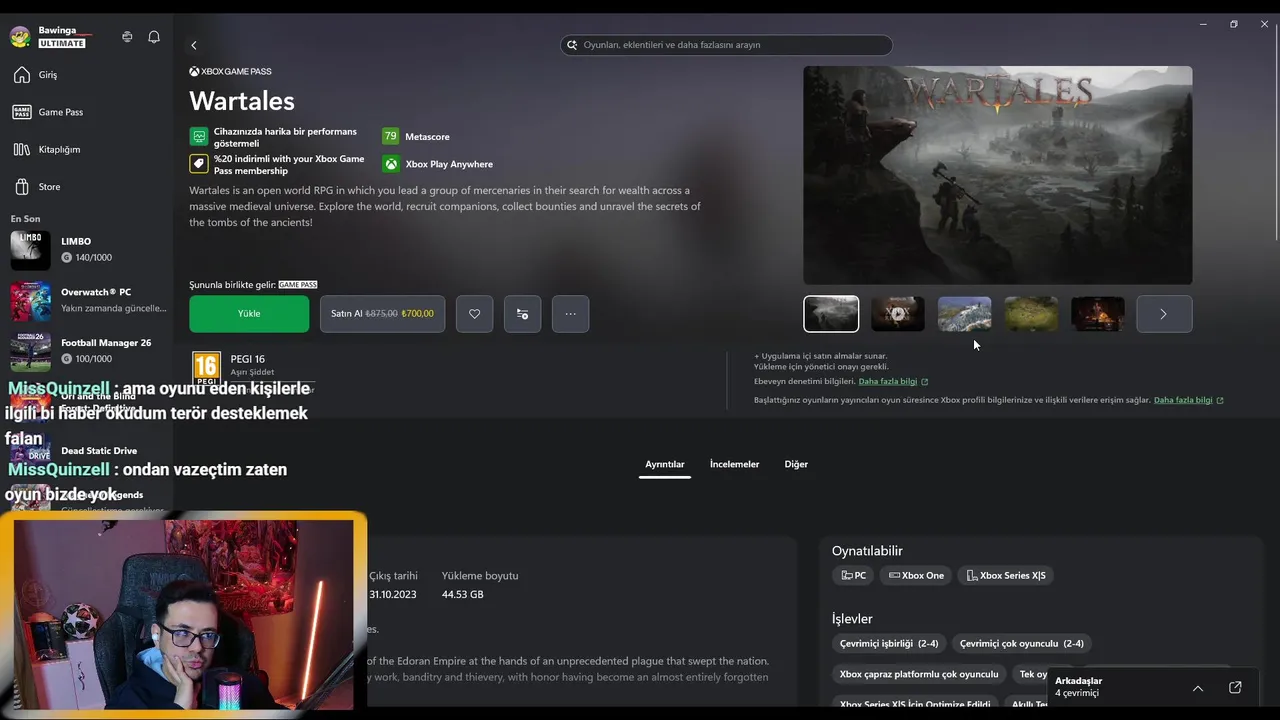The height and width of the screenshot is (720, 1280).
Task: Click the PEGI 16 rating badge
Action: coord(207,368)
